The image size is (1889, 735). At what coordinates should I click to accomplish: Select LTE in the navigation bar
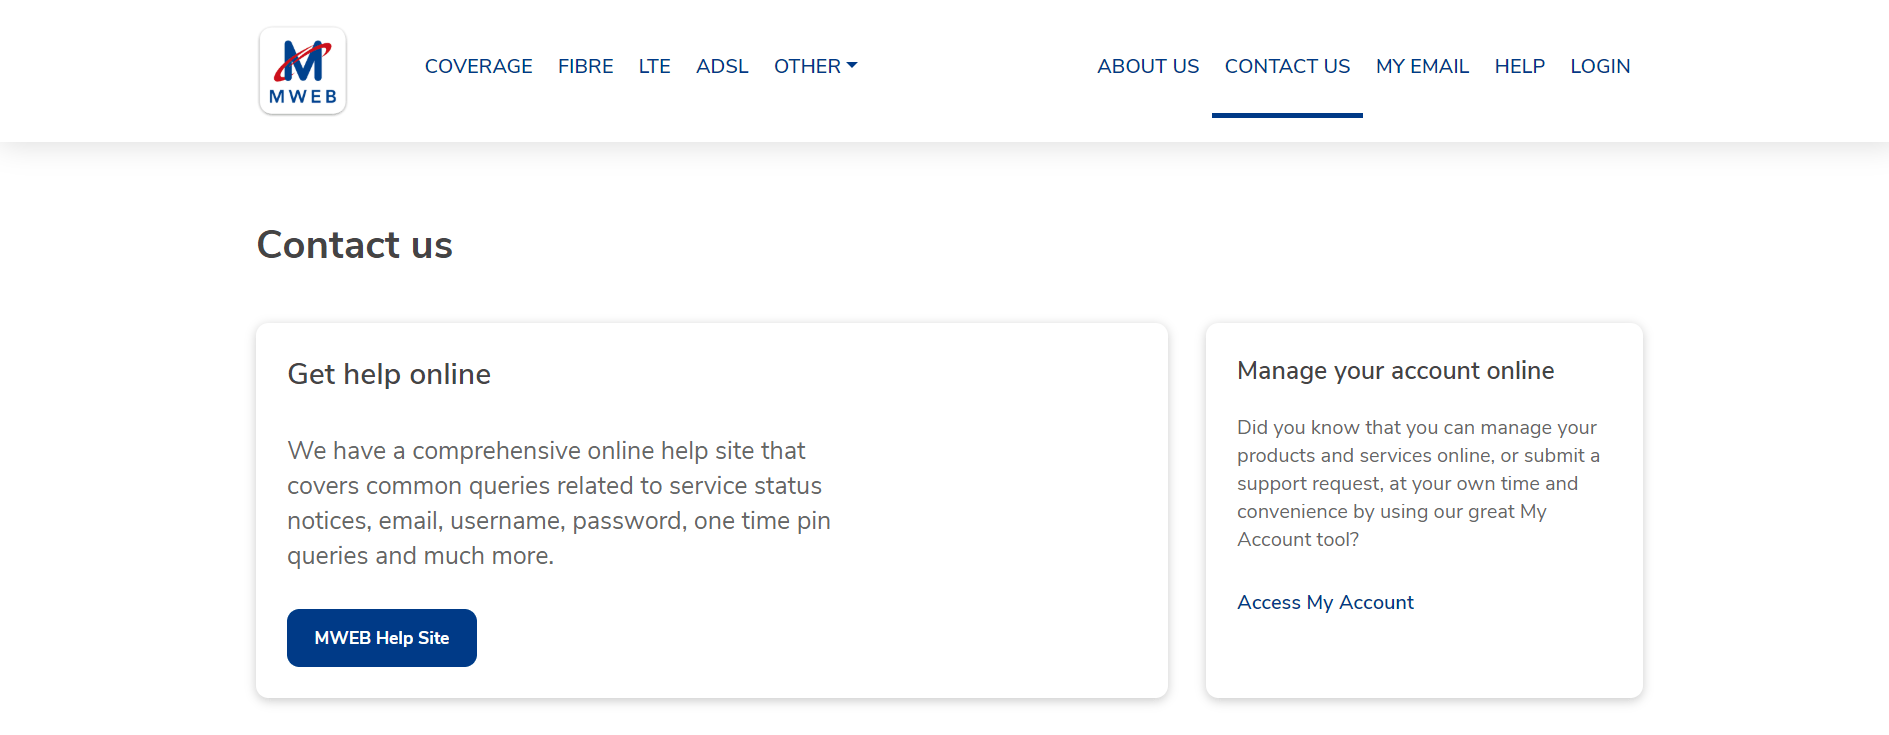click(655, 66)
